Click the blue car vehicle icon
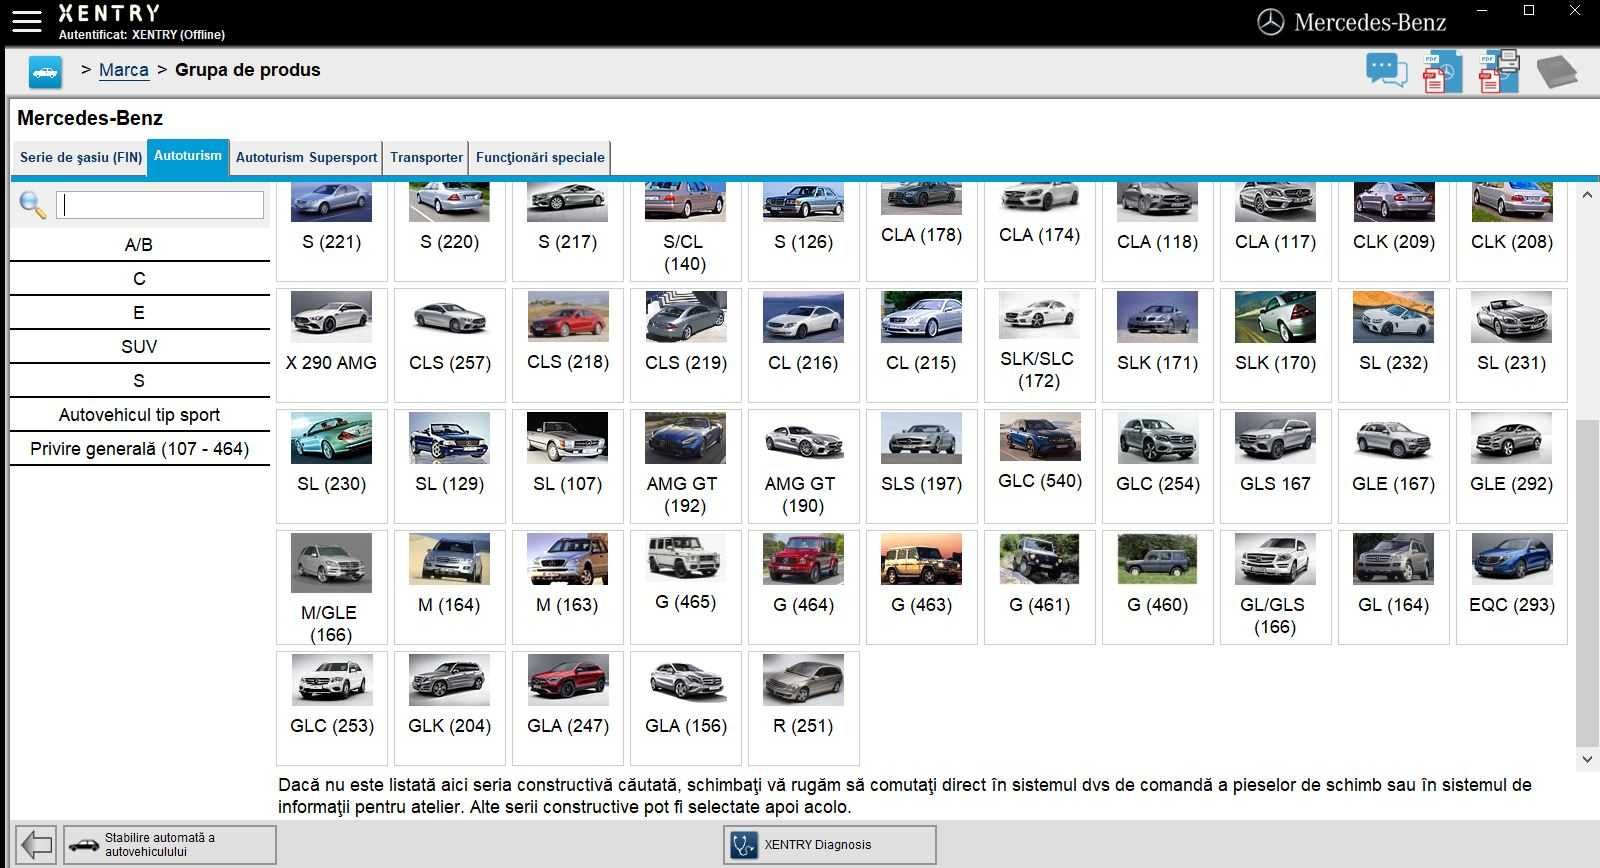The height and width of the screenshot is (868, 1600). click(x=45, y=72)
